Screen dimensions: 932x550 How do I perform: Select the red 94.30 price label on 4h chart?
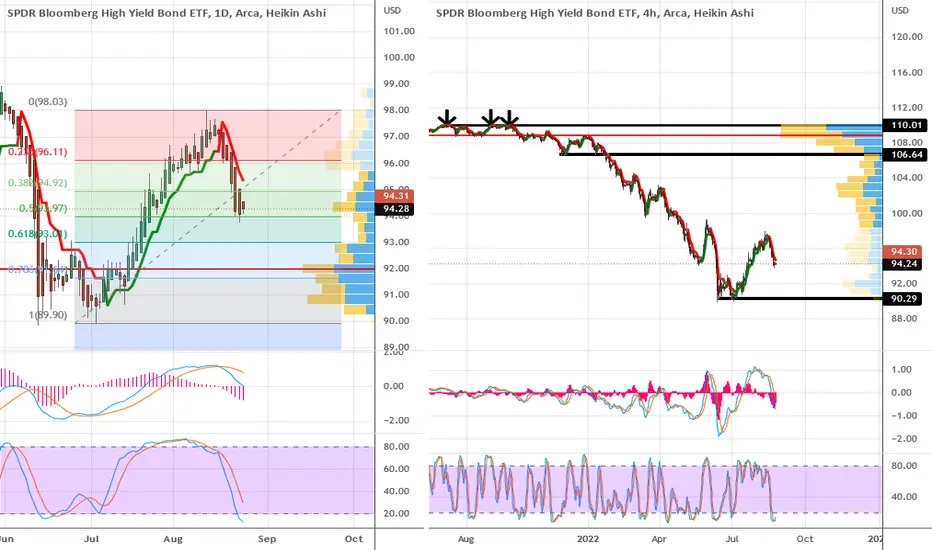(903, 252)
